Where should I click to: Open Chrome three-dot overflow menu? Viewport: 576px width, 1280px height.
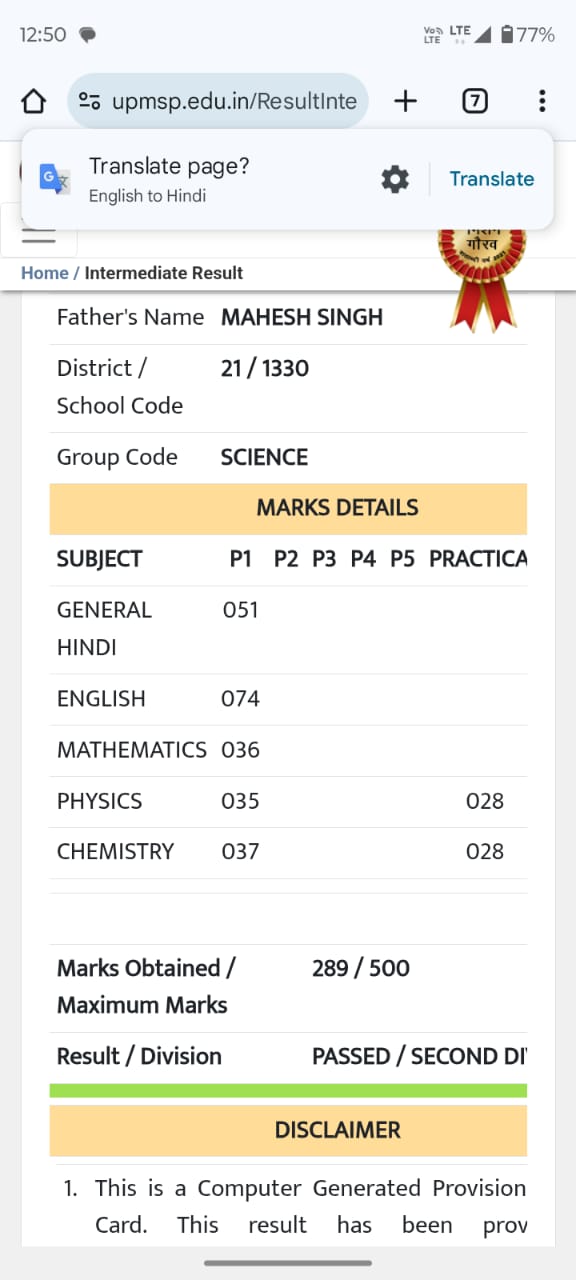click(x=541, y=101)
